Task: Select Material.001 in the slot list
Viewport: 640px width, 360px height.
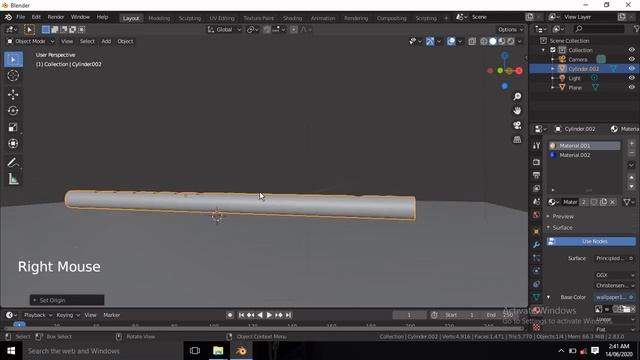Action: tap(584, 146)
